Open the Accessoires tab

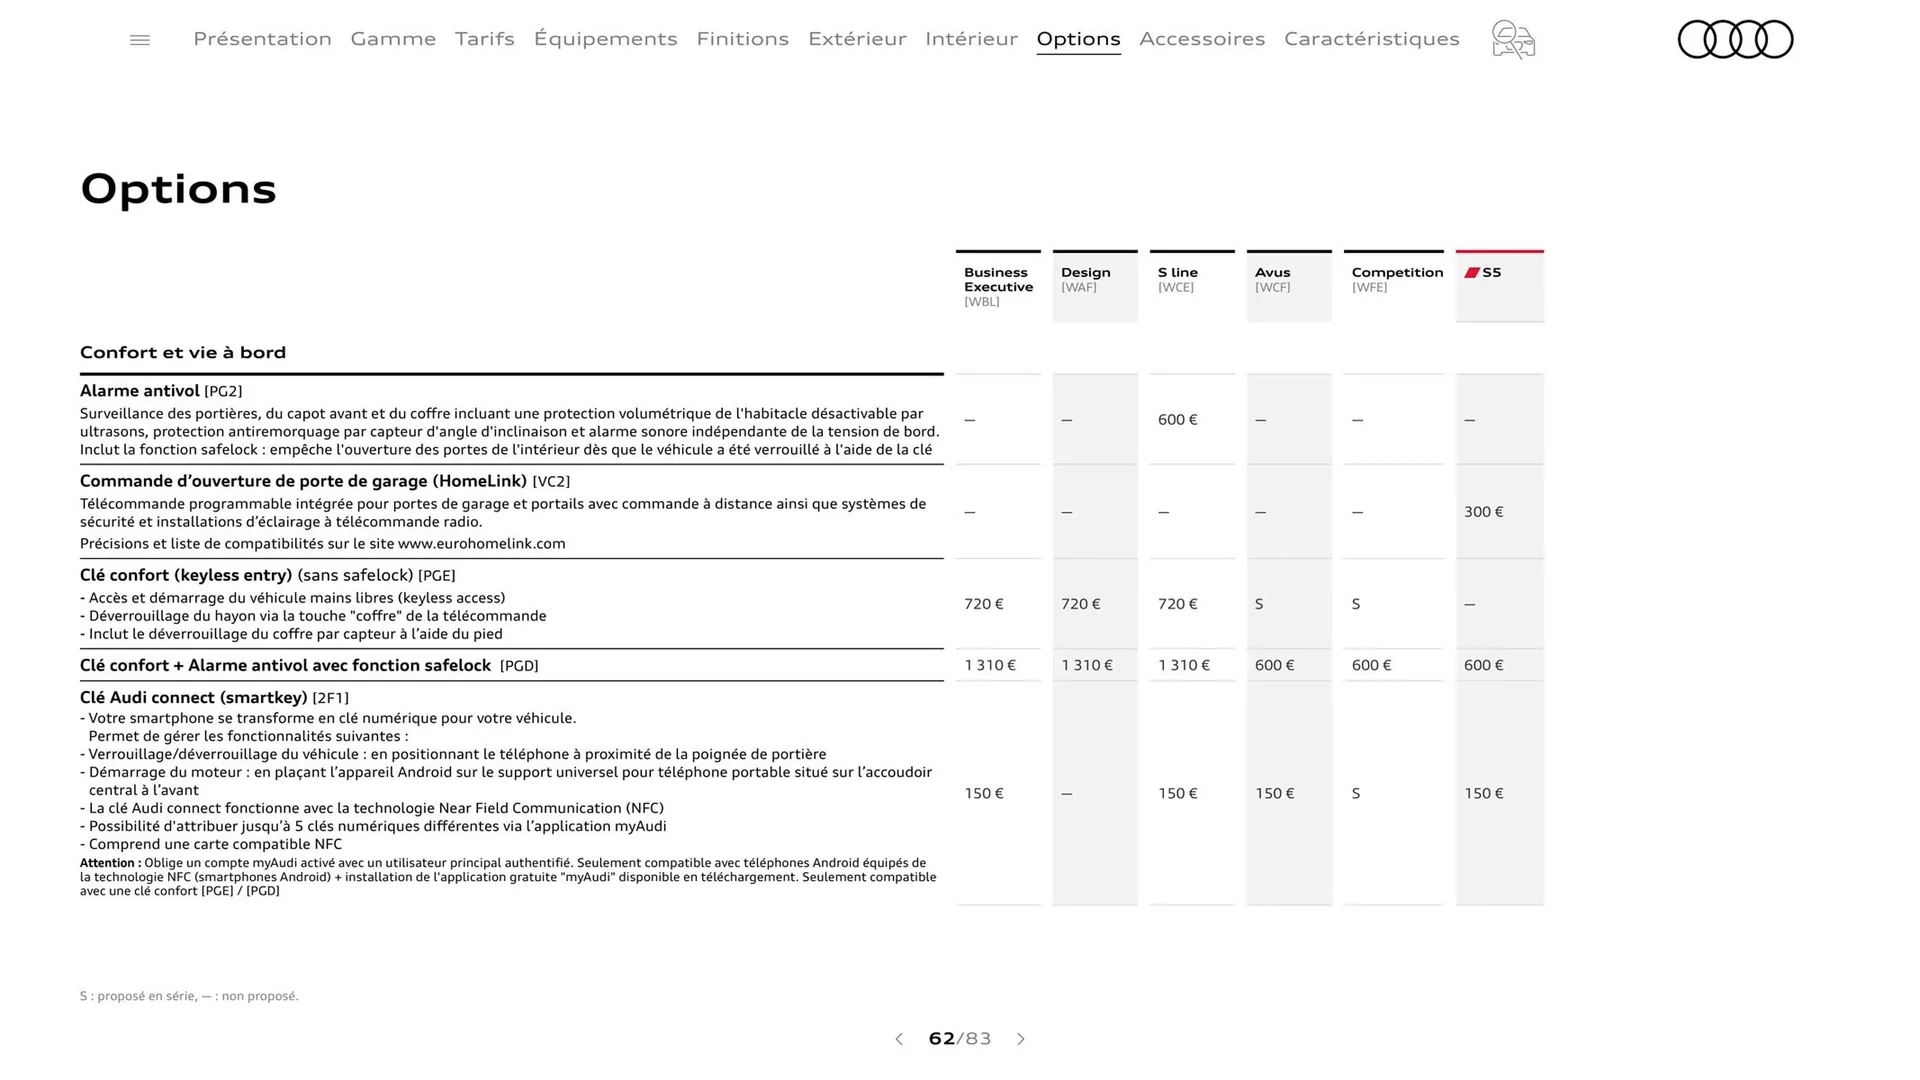(1202, 39)
